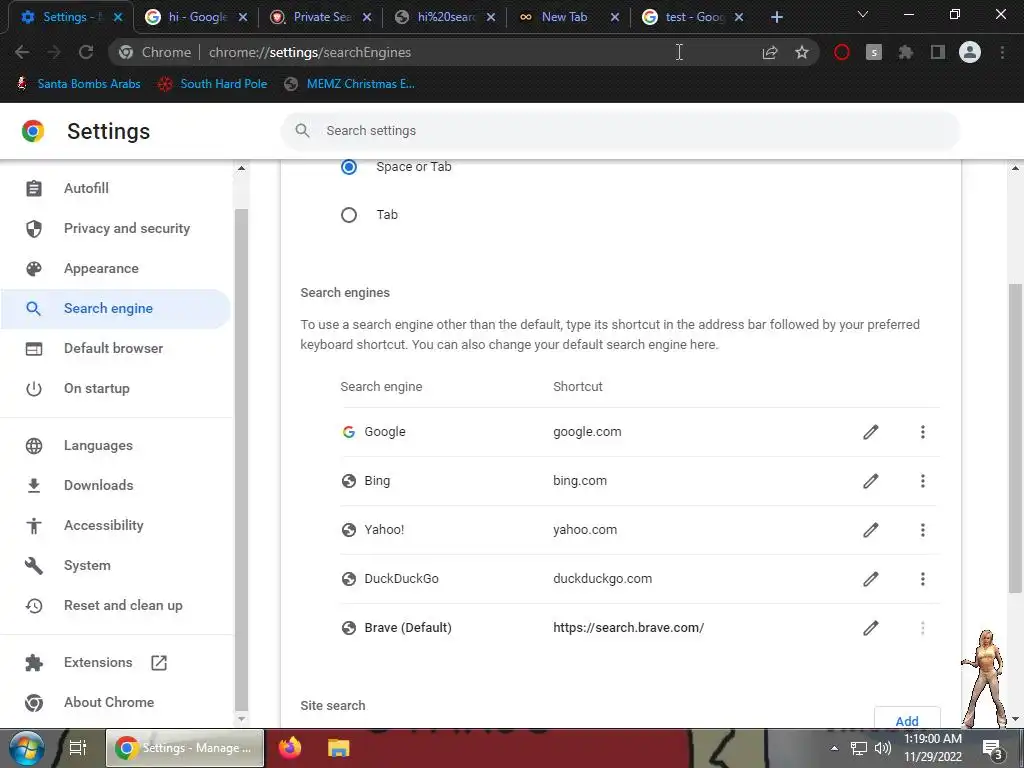This screenshot has width=1024, height=768.
Task: Switch to the New Tab tab
Action: coord(568,17)
